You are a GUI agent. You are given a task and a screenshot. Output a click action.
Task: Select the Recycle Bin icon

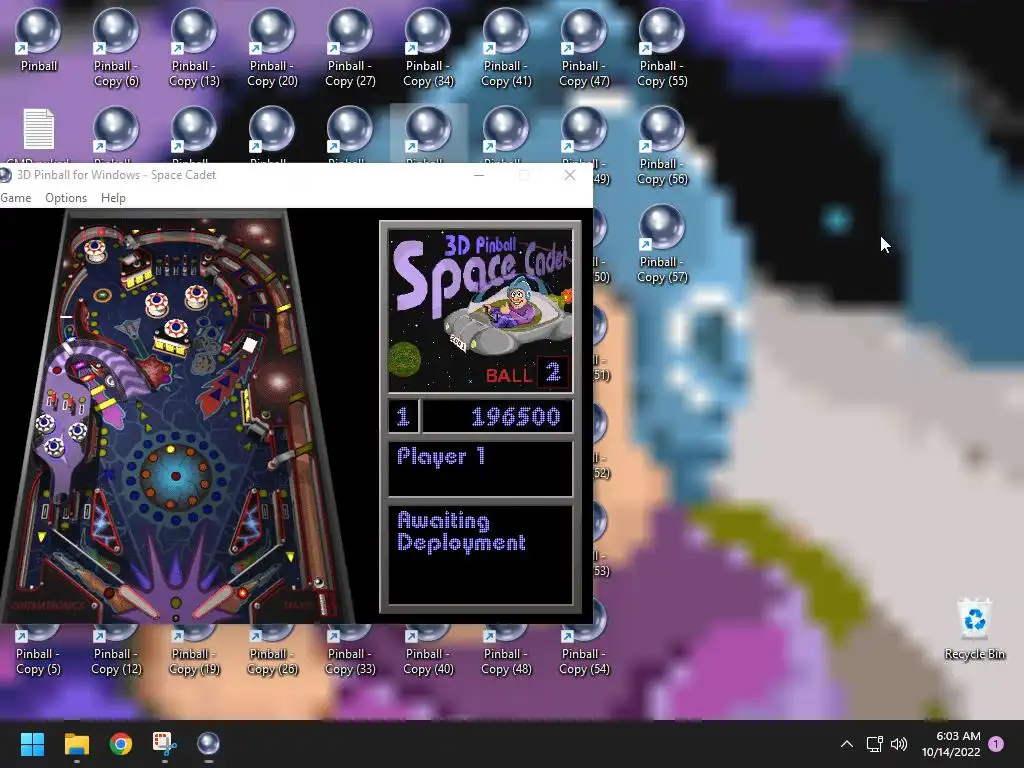click(x=974, y=630)
